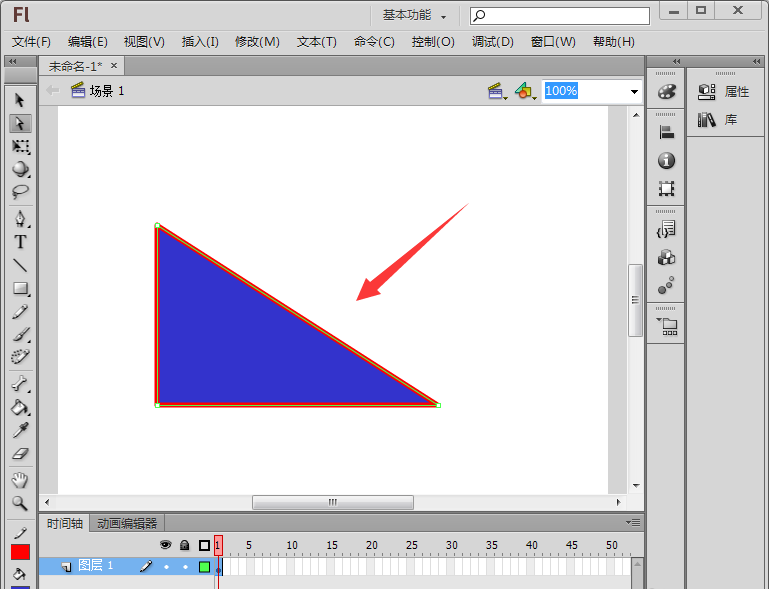
Task: Click the red stroke color swatch
Action: tap(21, 552)
